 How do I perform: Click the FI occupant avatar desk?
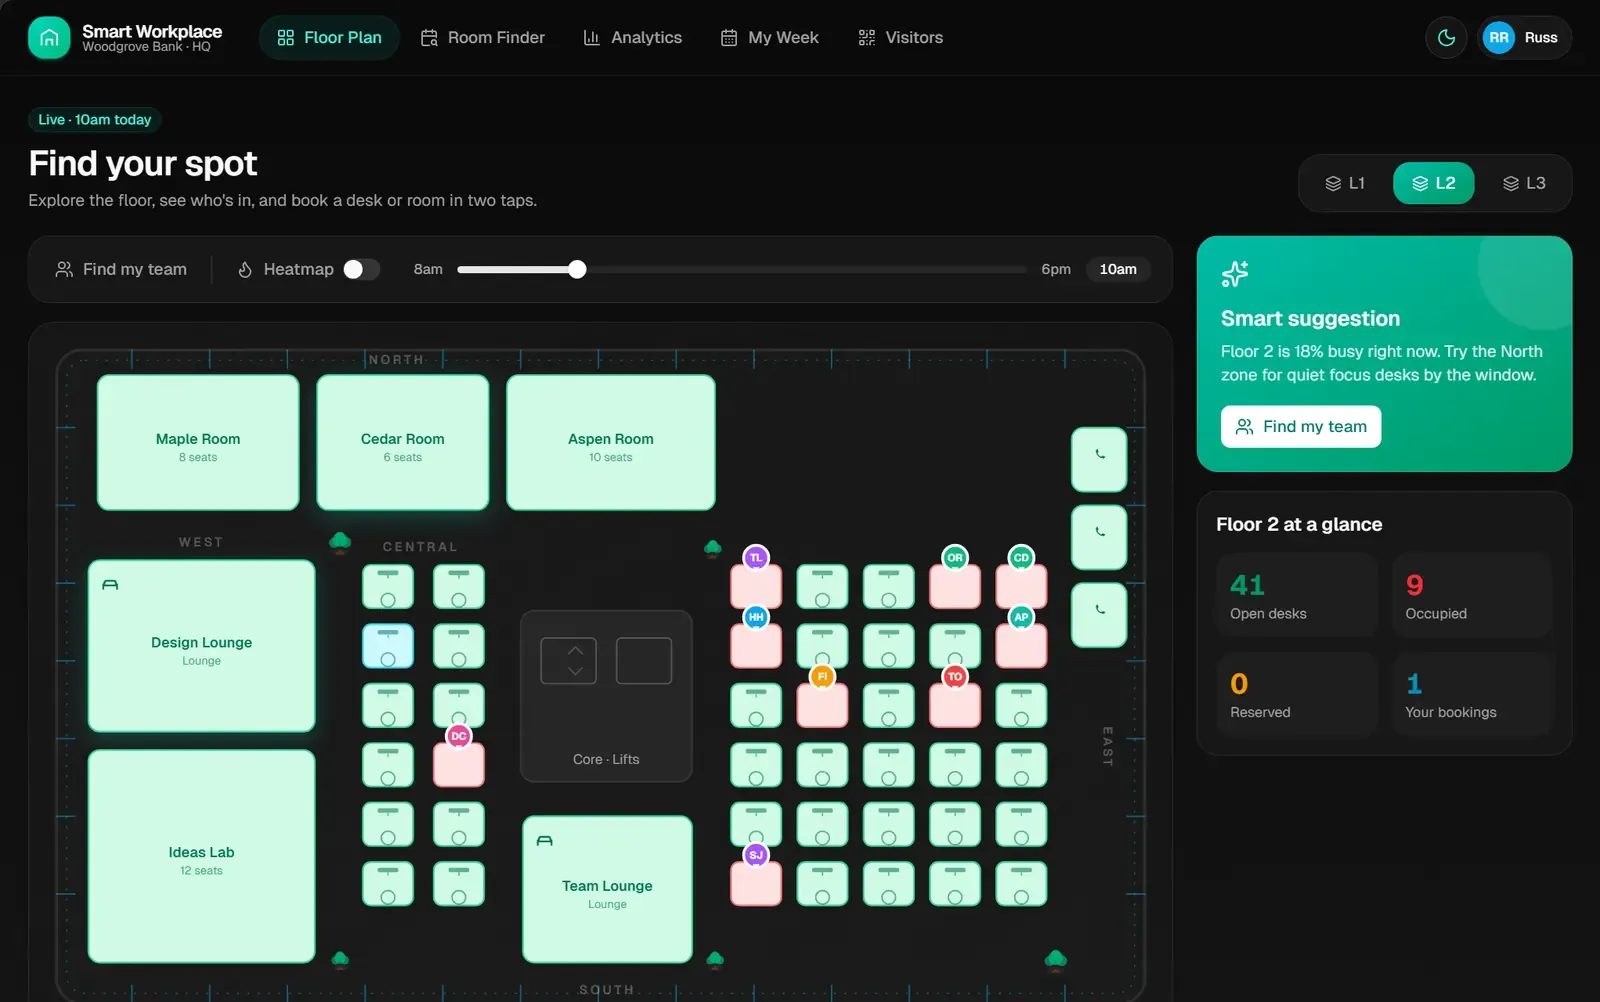(x=822, y=705)
